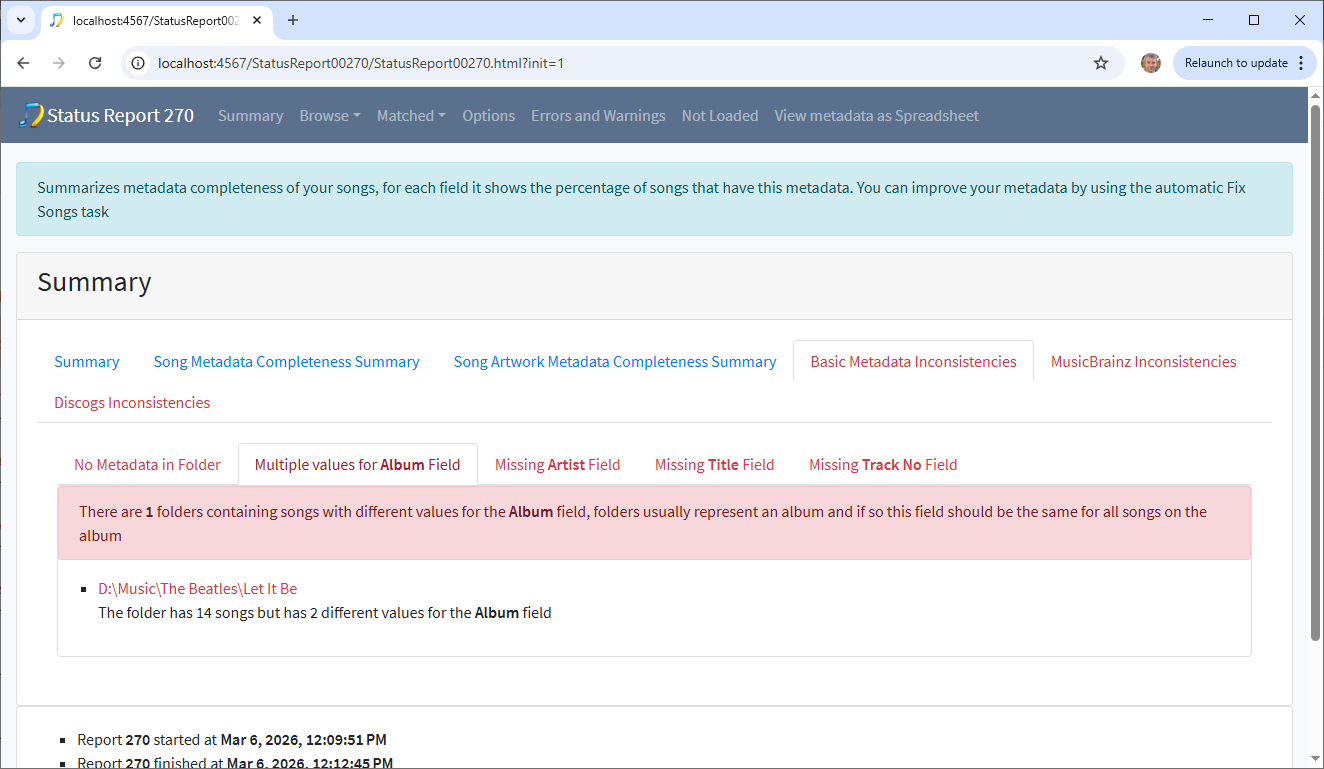Image resolution: width=1324 pixels, height=769 pixels.
Task: Open the Let It Be folder link
Action: (197, 589)
